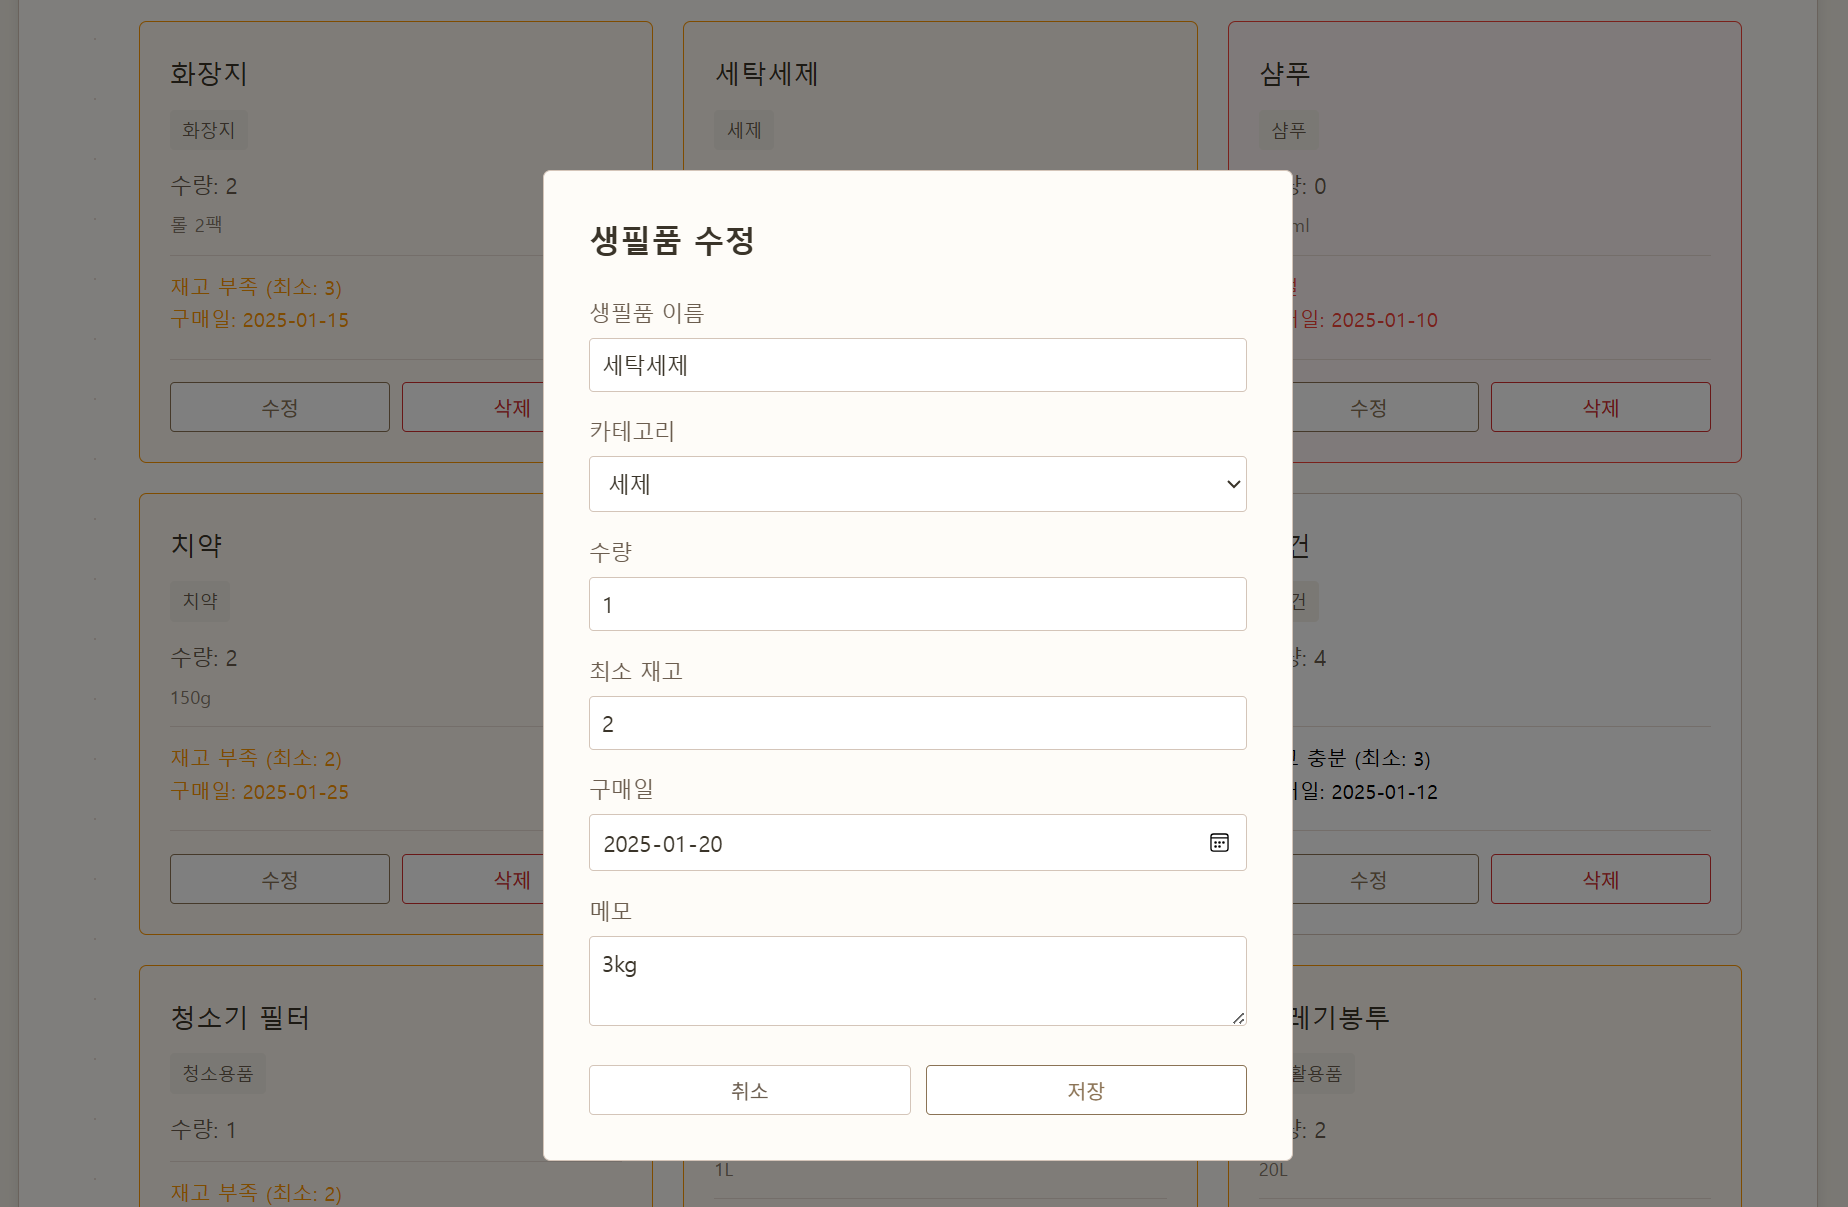This screenshot has height=1207, width=1848.
Task: Click the 세탁세제 card heading in background
Action: (767, 73)
